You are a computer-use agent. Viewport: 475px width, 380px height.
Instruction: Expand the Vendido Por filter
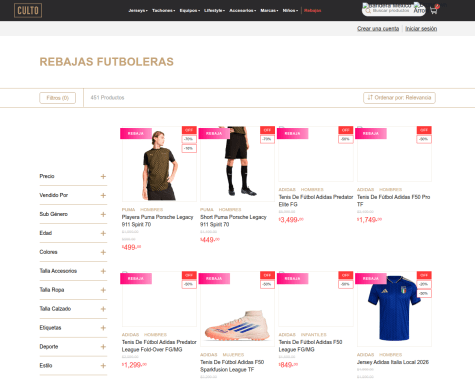(x=73, y=195)
